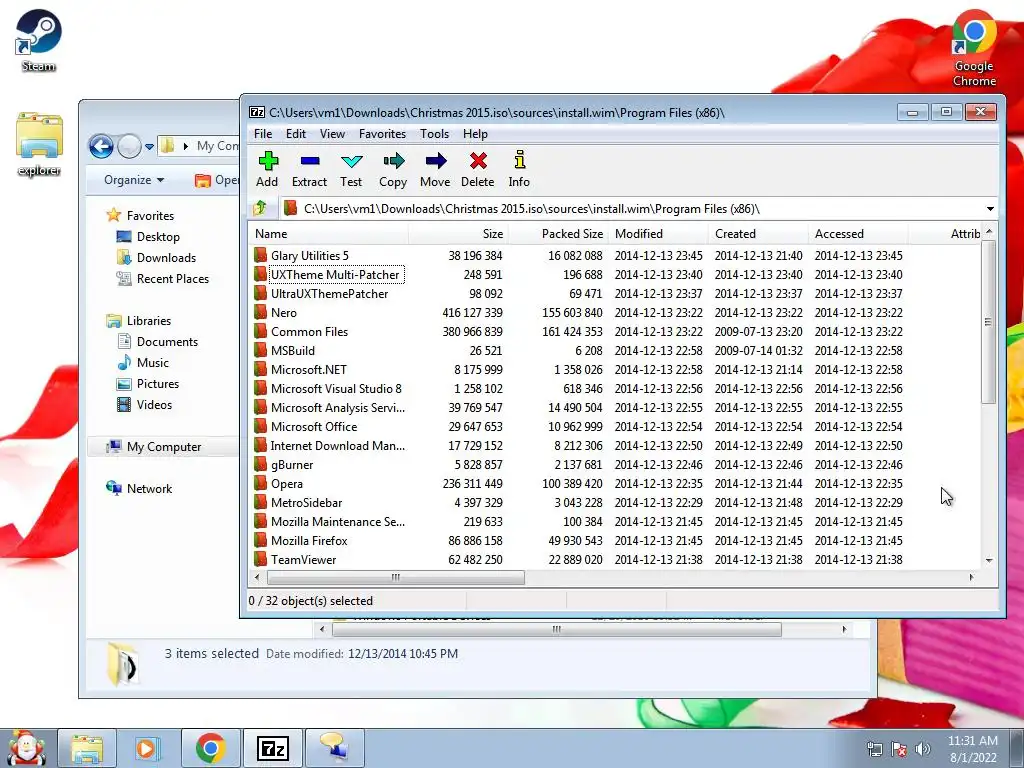Click the Santa Start button on taskbar
The height and width of the screenshot is (768, 1024).
pos(26,748)
